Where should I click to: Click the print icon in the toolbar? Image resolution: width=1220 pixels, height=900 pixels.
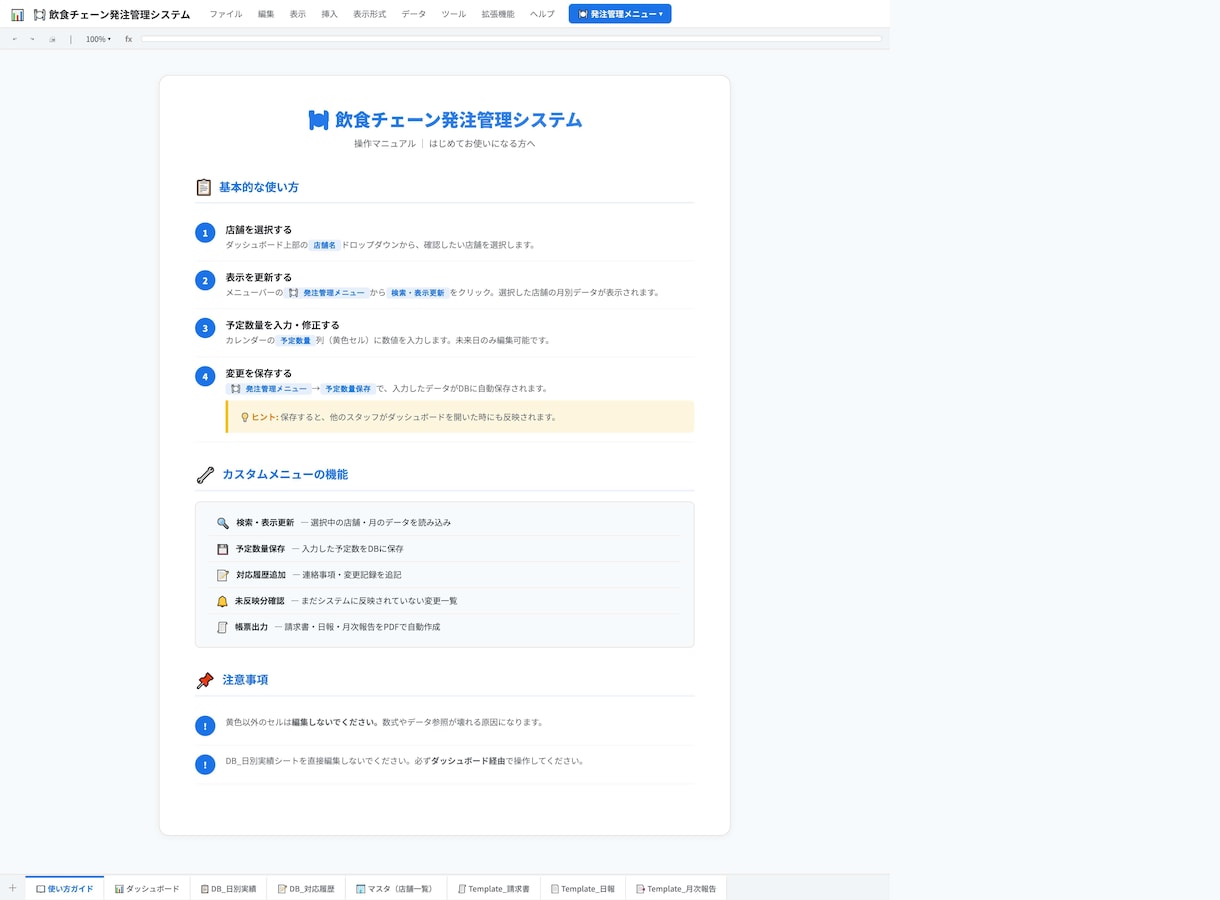point(52,39)
